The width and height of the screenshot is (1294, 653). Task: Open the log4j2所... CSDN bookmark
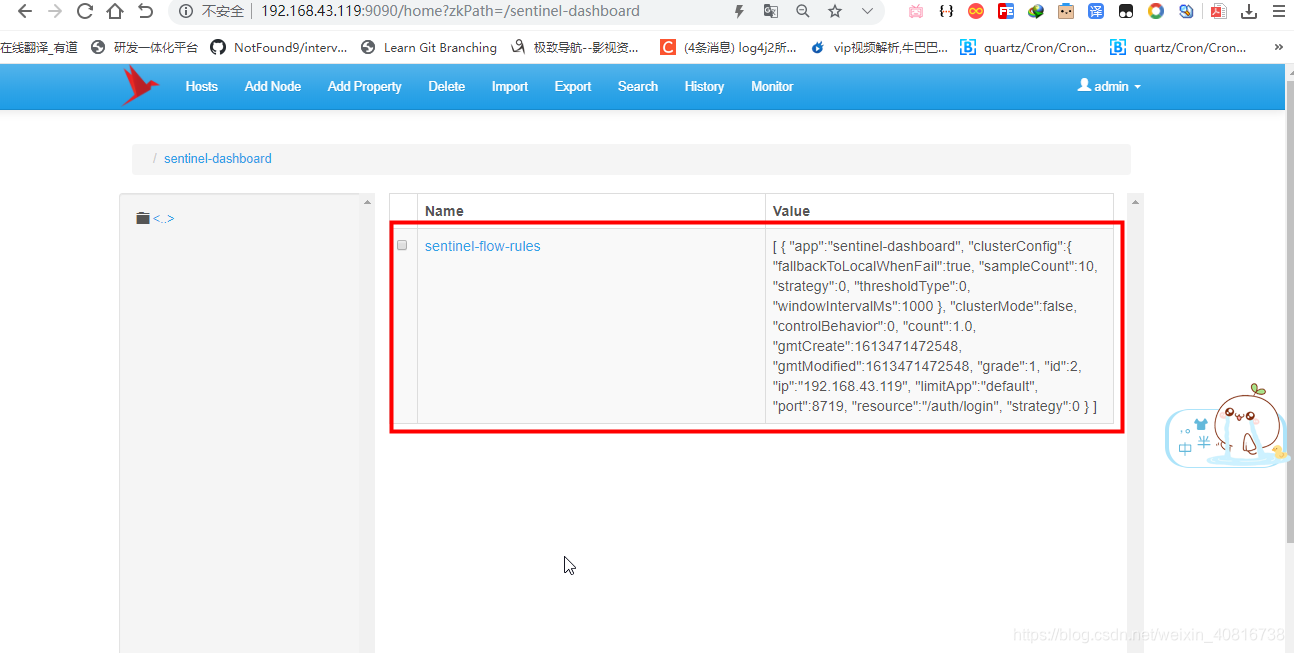coord(729,47)
